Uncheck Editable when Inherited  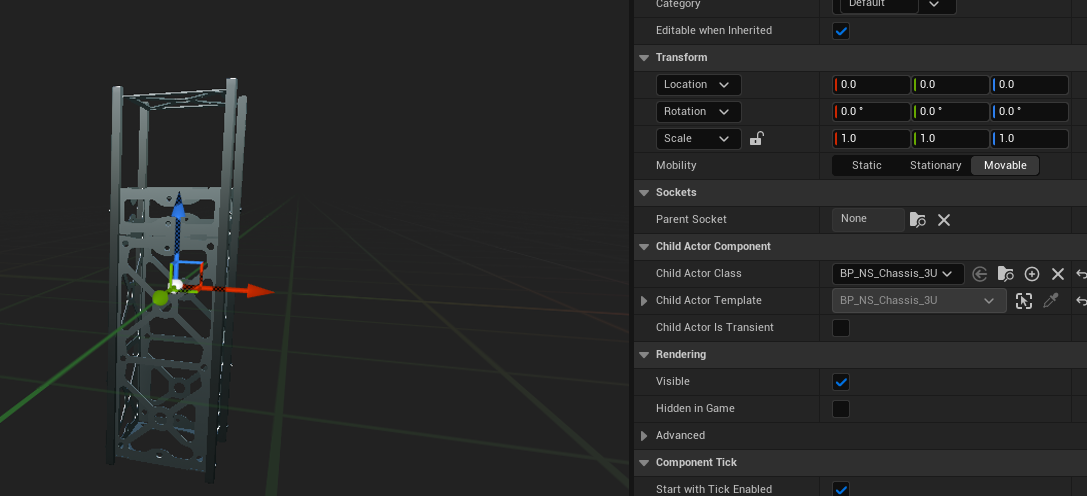841,31
